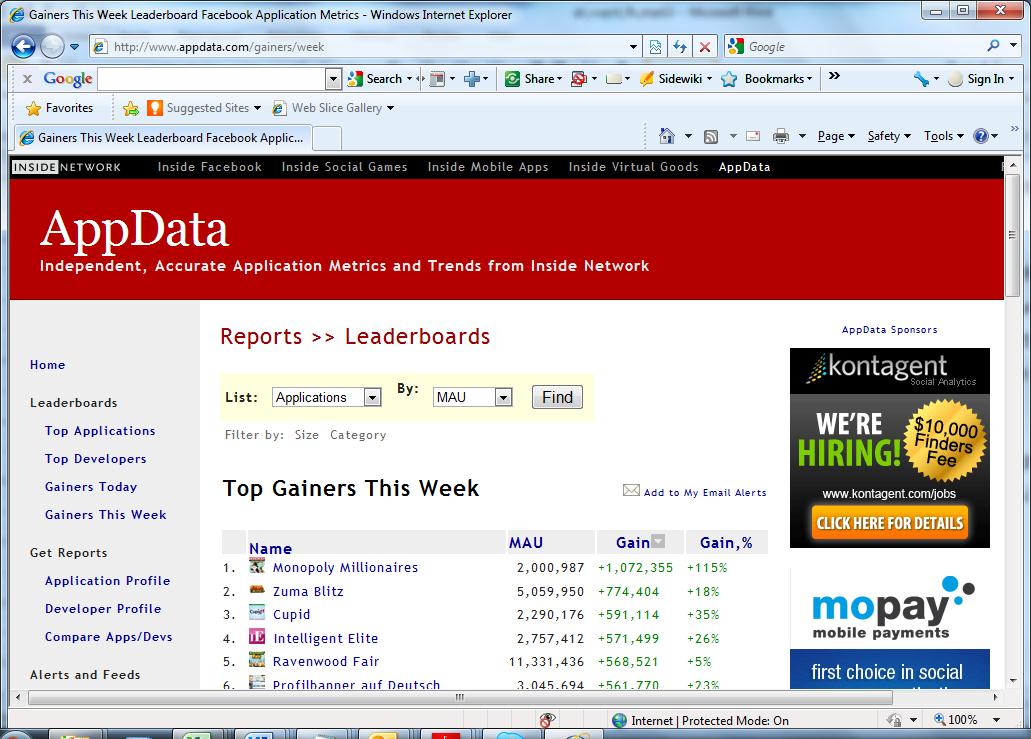
Task: Open the Page menu
Action: coord(836,136)
